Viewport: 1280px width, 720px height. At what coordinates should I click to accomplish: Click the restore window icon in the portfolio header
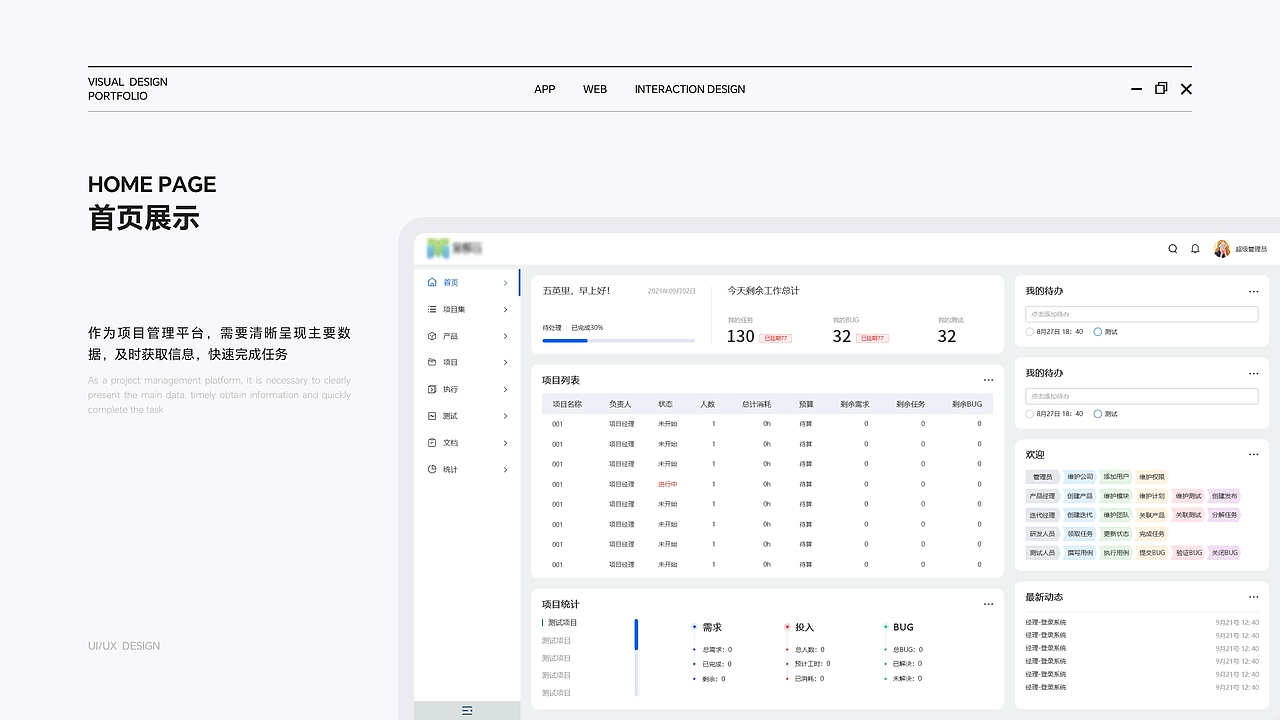coord(1161,88)
